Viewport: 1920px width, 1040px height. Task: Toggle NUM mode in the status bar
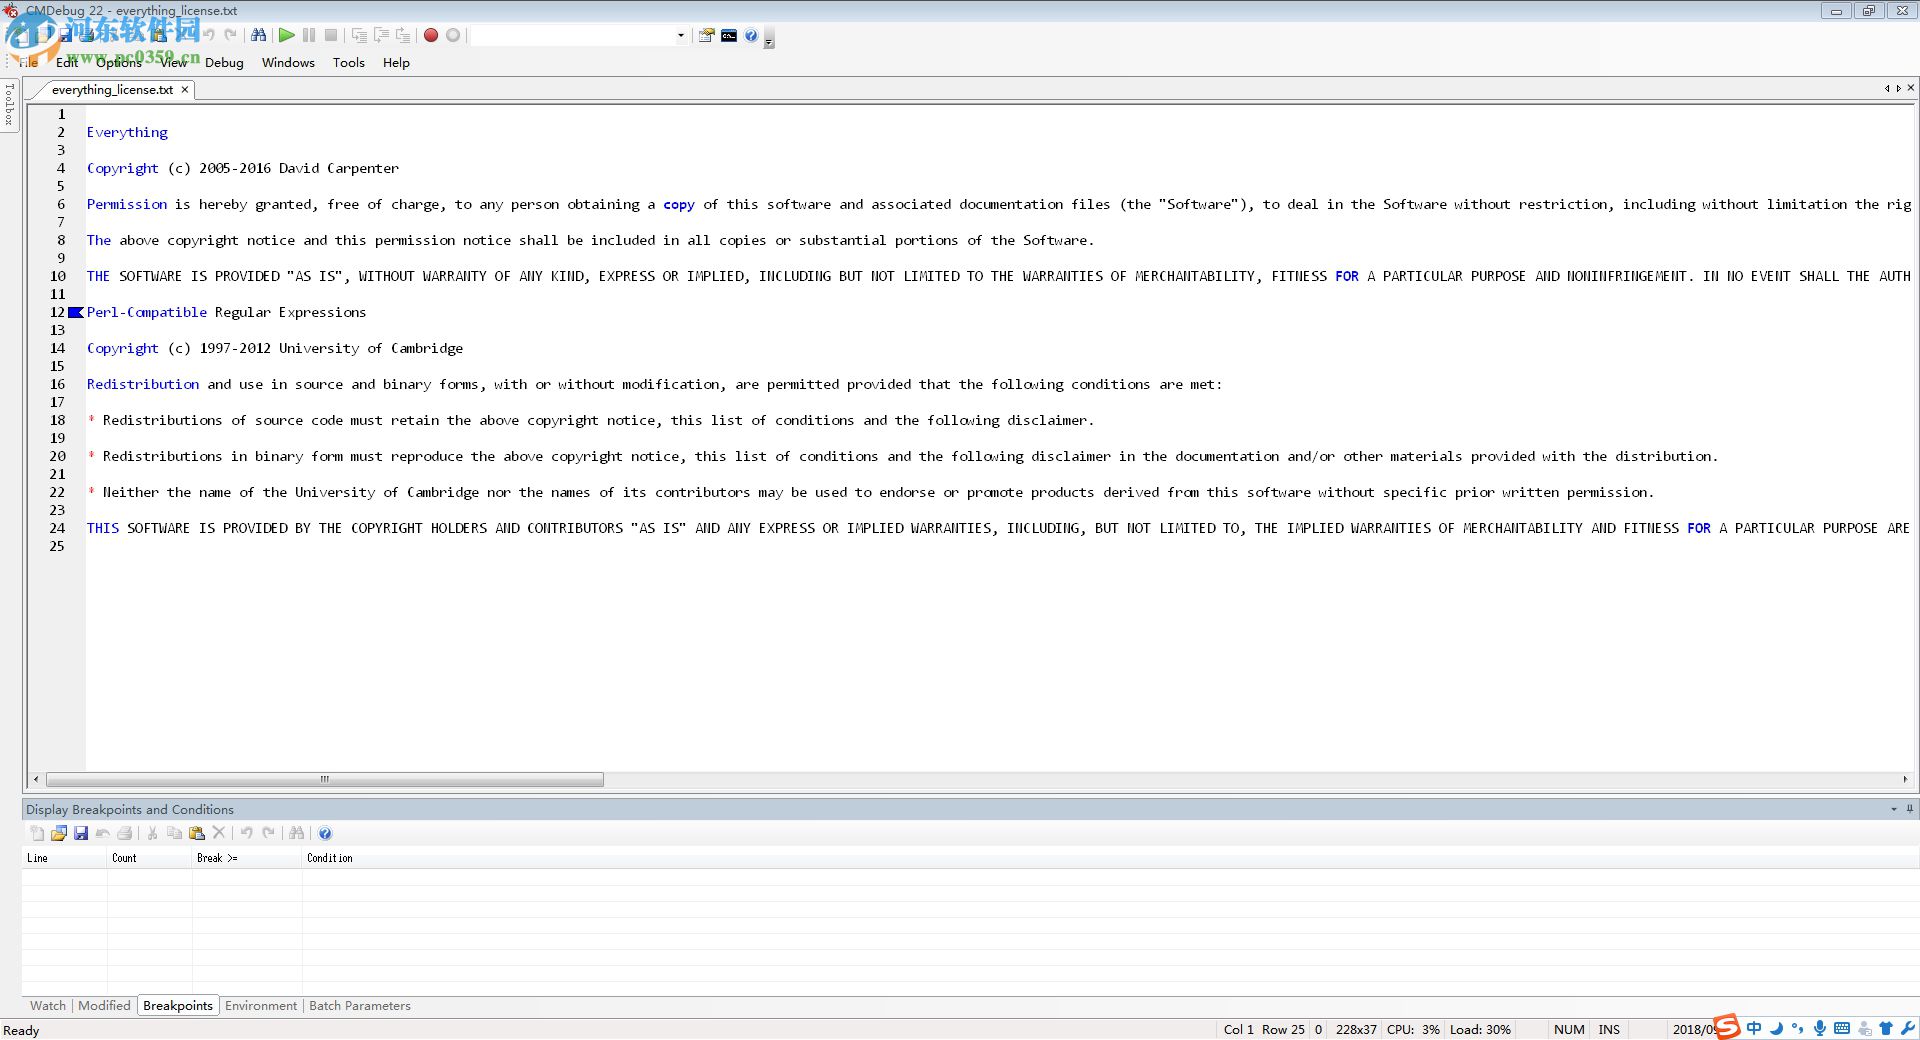click(x=1568, y=1029)
